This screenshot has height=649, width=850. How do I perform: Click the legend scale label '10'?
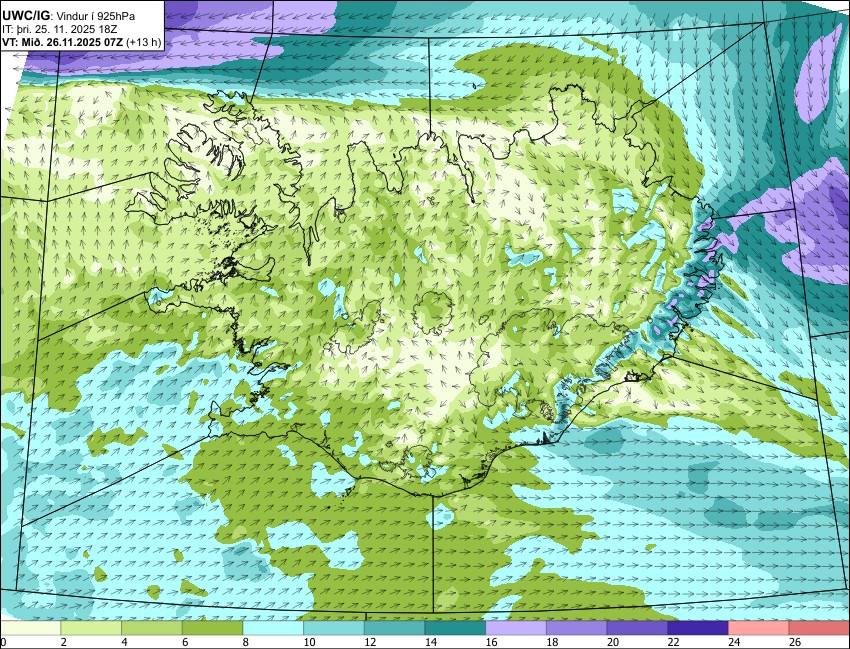pyautogui.click(x=309, y=642)
